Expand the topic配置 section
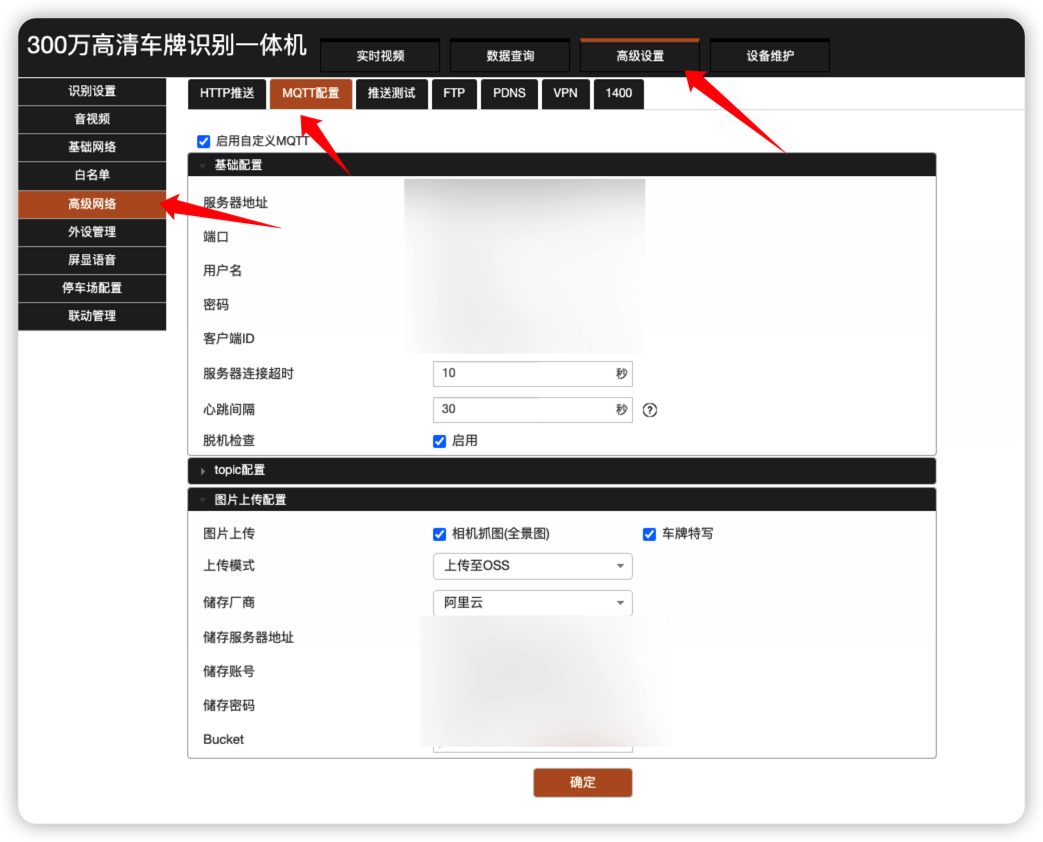 tap(240, 470)
